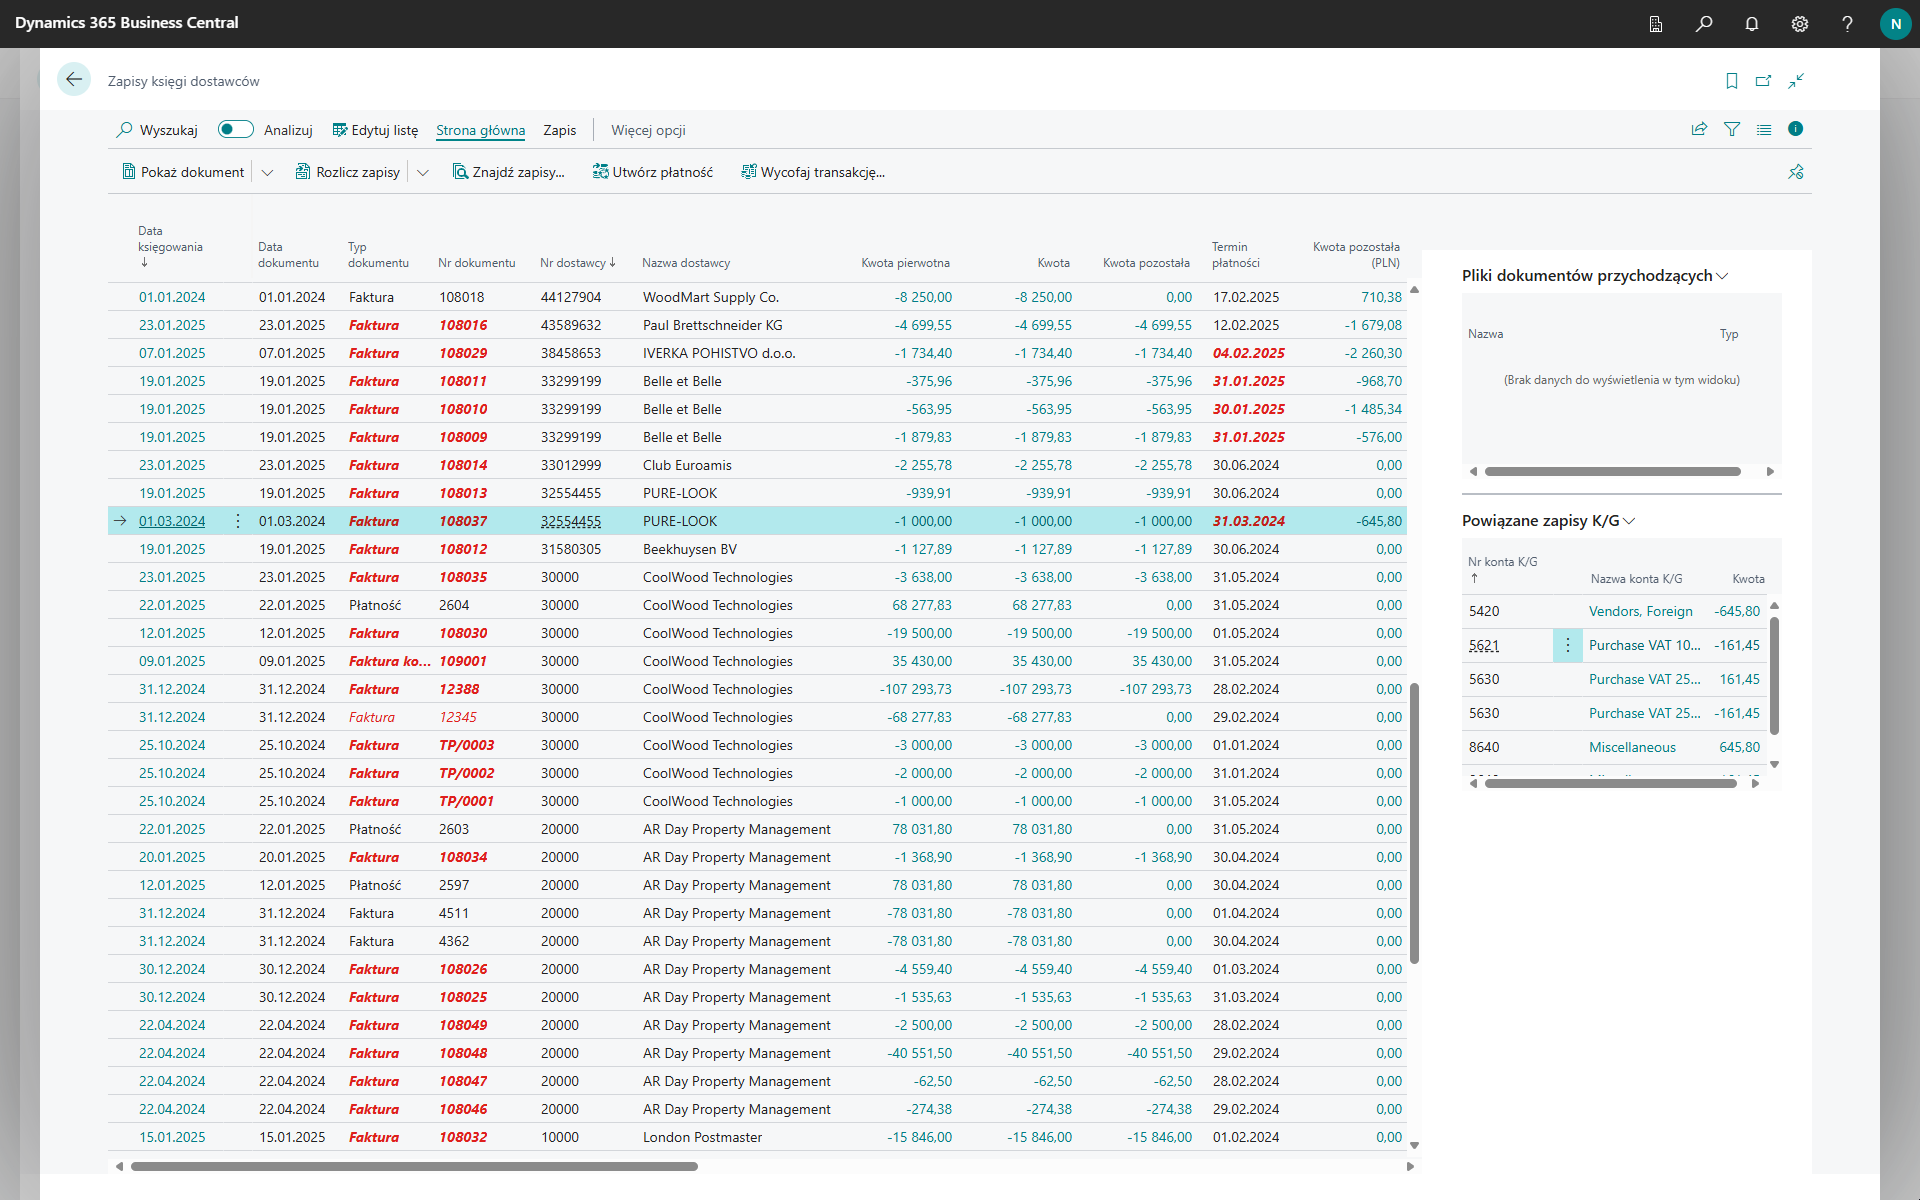Screen dimensions: 1920x1200
Task: Click Nazwa dostawcy column header
Action: click(x=686, y=263)
